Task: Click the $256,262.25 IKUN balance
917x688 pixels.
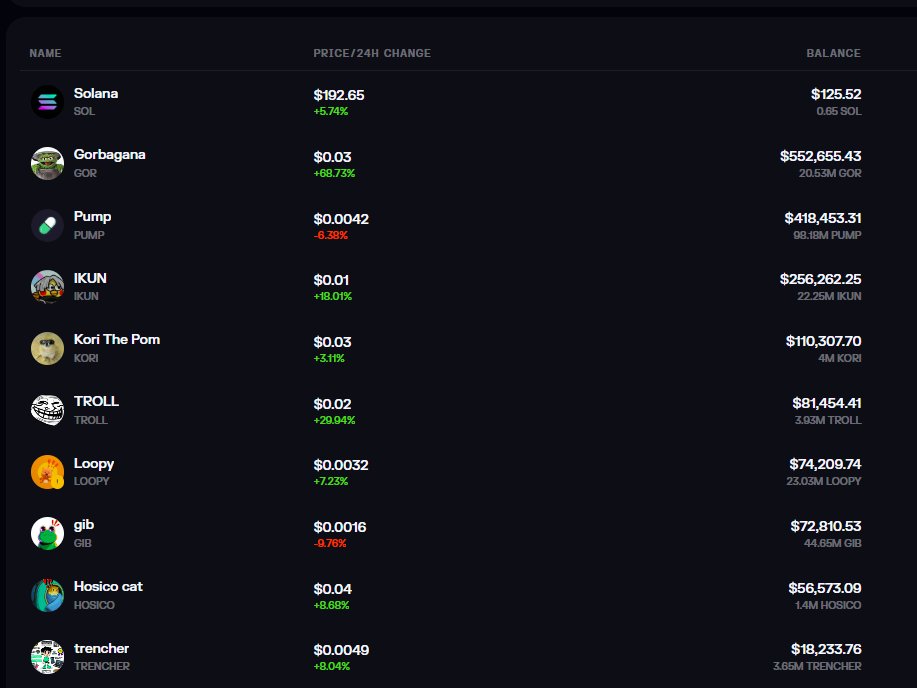Action: tap(821, 279)
